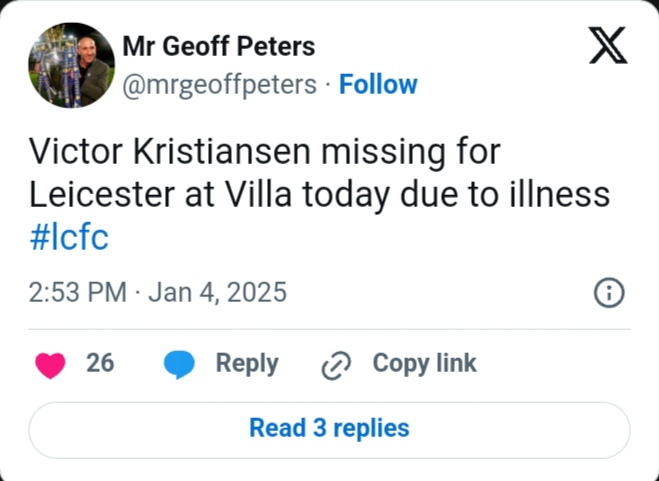This screenshot has width=659, height=481.
Task: Click the Reply text label
Action: (x=247, y=363)
